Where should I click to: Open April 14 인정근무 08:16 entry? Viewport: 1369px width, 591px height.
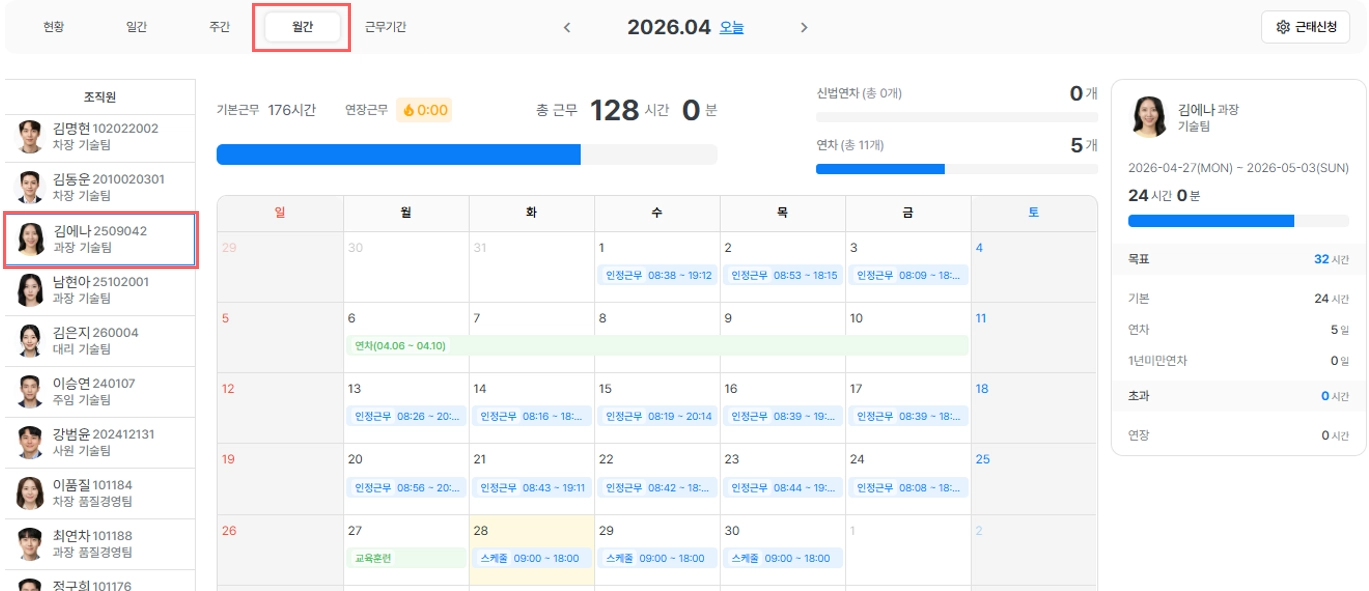532,416
